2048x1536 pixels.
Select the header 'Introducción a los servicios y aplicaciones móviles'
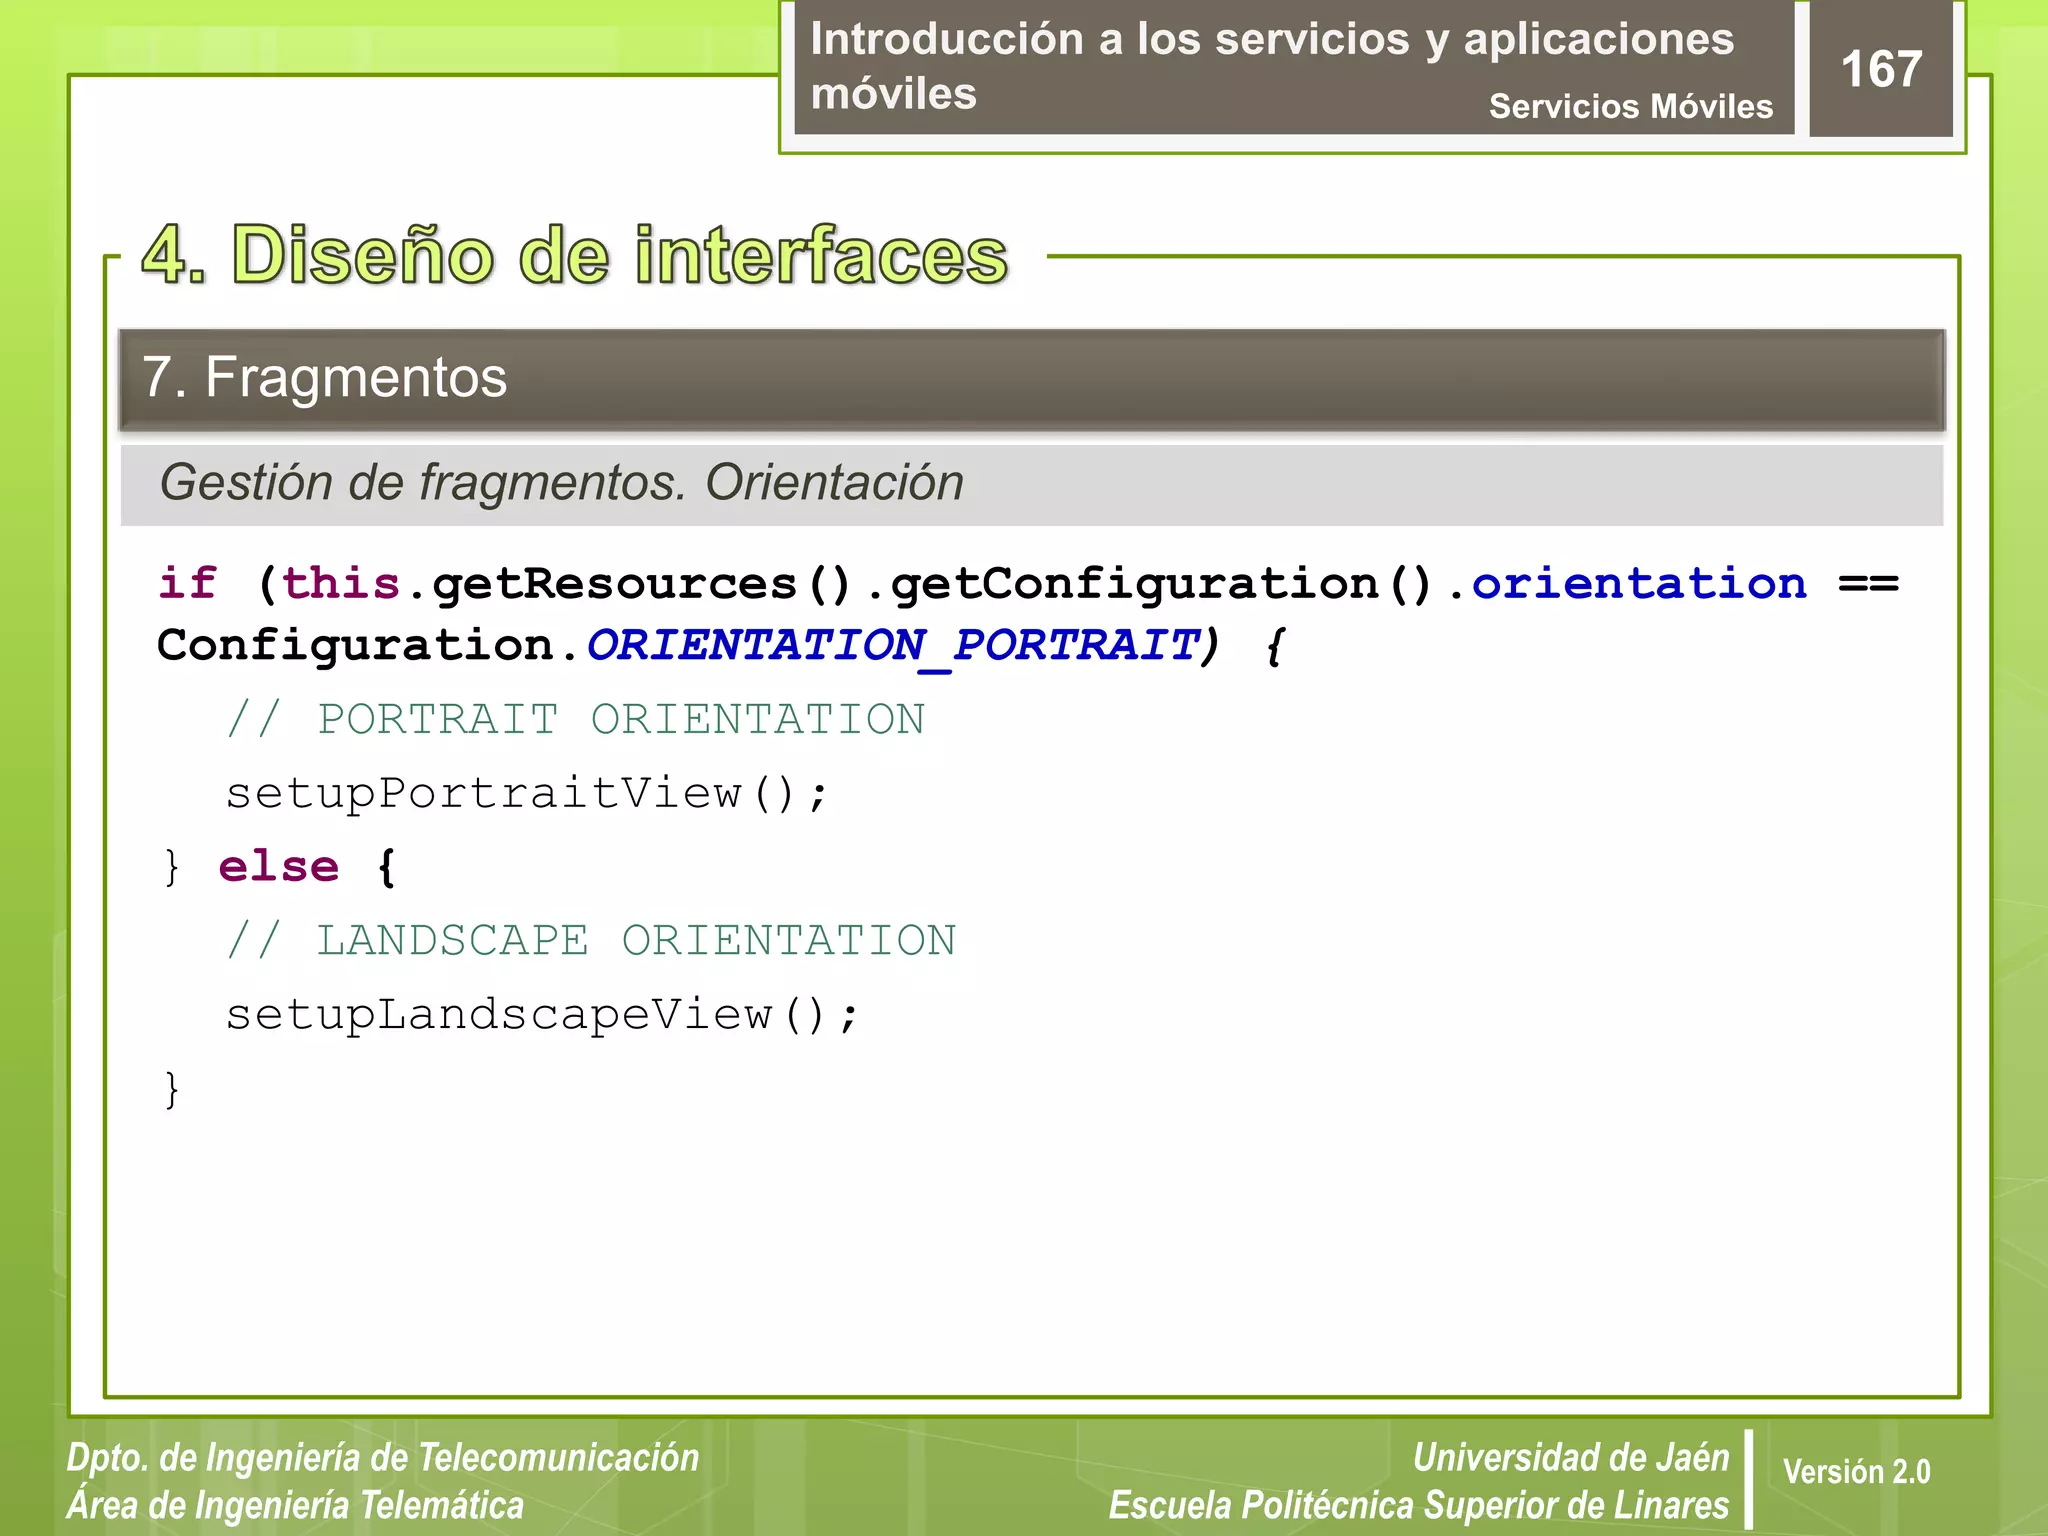1272,66
